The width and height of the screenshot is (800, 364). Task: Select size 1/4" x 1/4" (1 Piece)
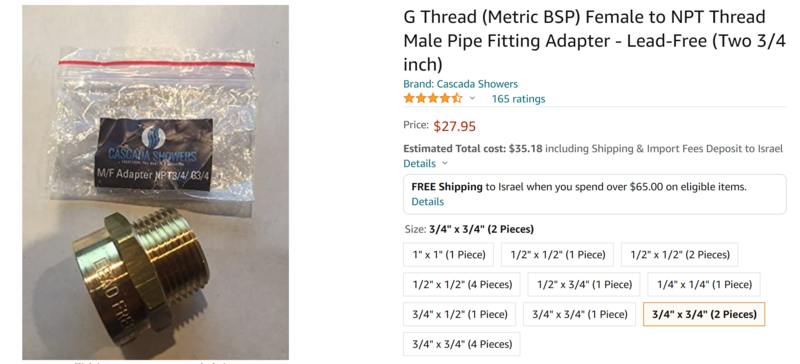click(704, 284)
